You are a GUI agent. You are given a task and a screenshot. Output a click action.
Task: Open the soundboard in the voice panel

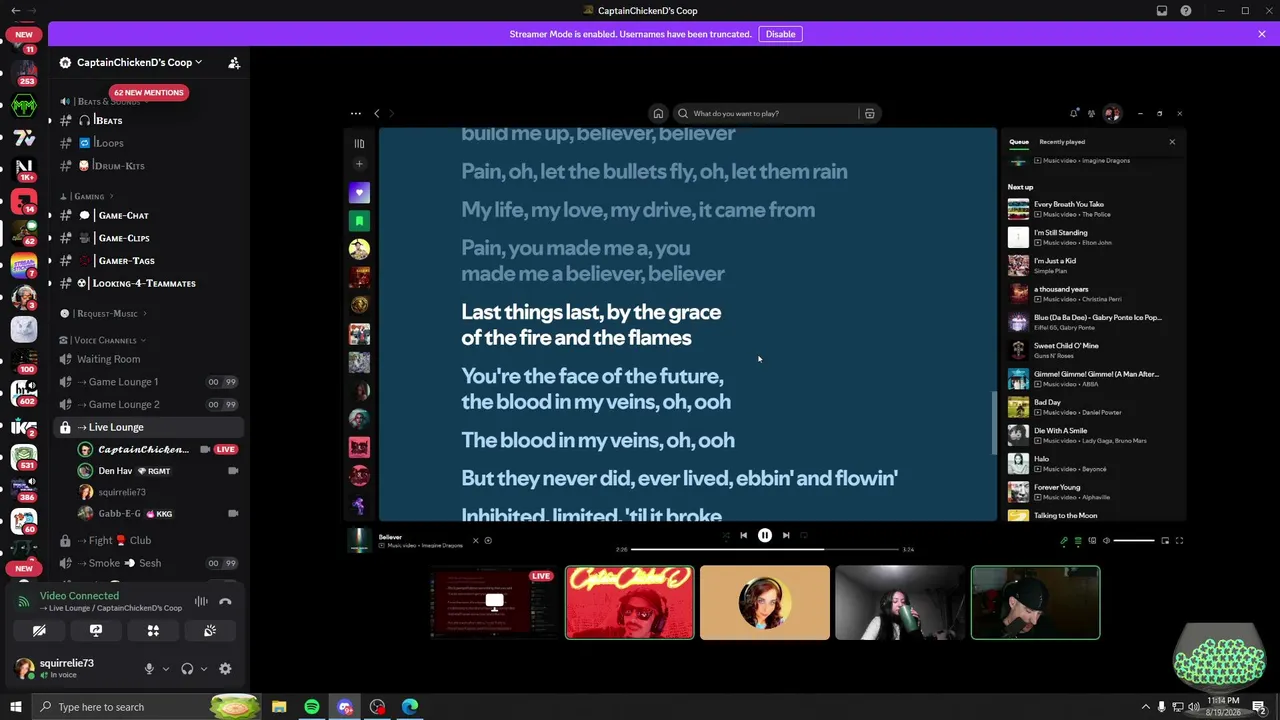210,631
